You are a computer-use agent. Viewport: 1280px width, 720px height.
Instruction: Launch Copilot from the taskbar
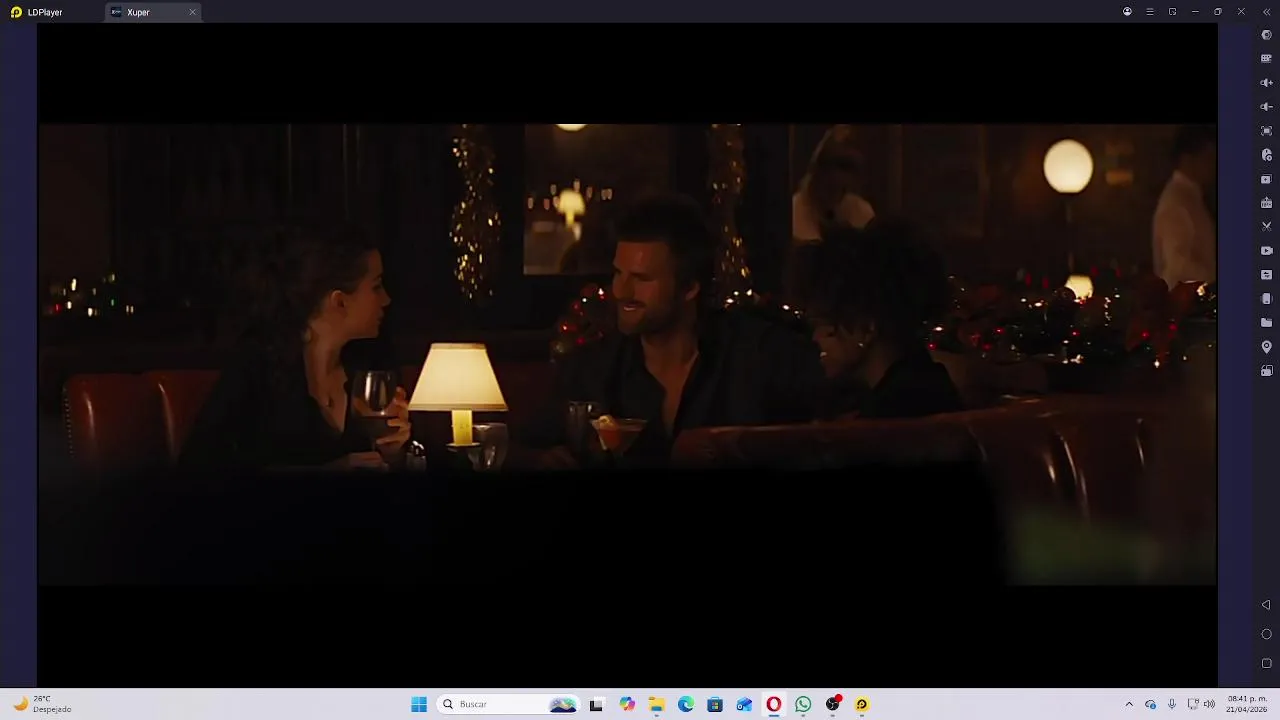[x=627, y=704]
